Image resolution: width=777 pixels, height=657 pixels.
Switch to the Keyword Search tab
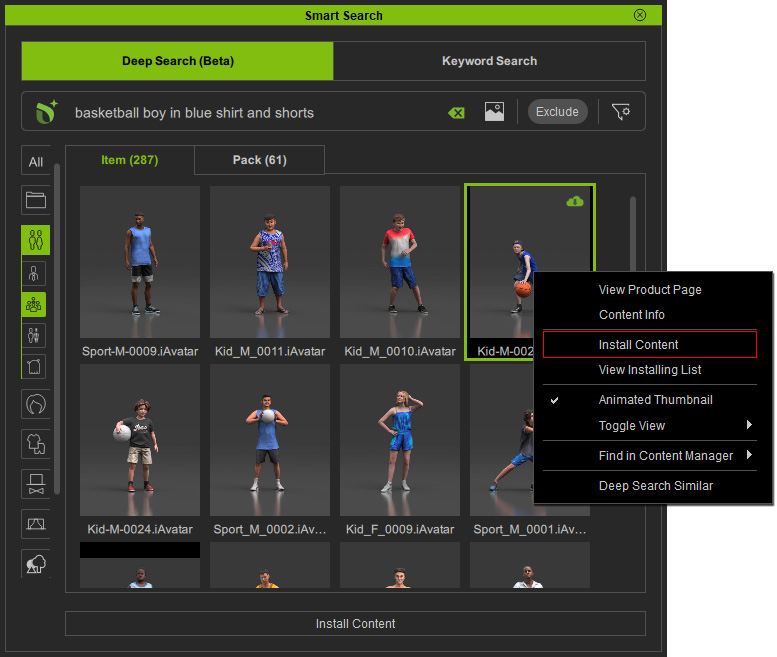point(490,61)
